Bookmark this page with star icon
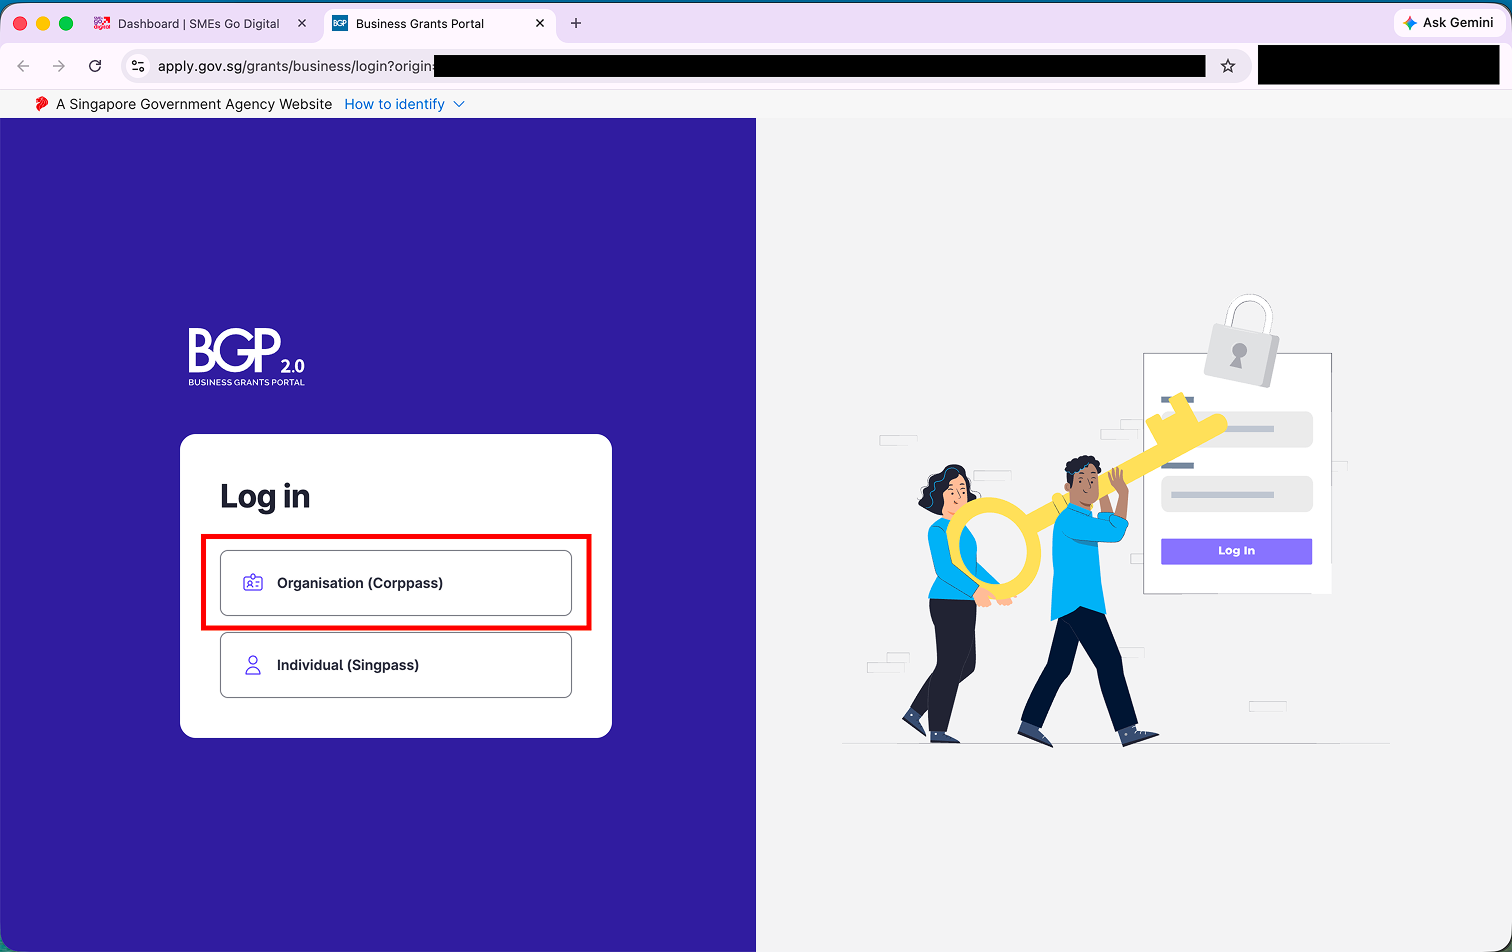Image resolution: width=1512 pixels, height=952 pixels. point(1228,66)
